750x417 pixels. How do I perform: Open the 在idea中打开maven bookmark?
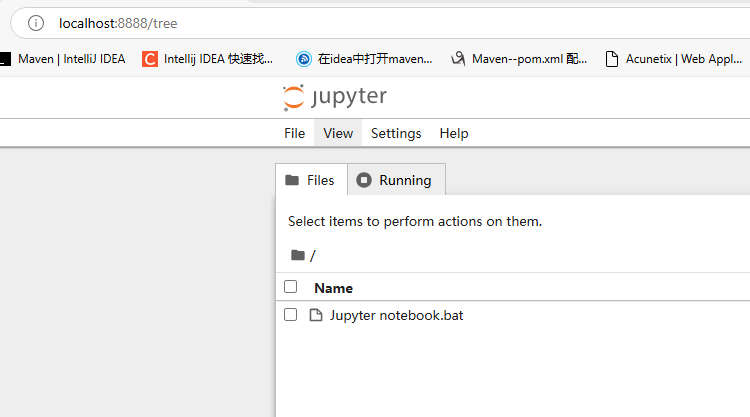(x=364, y=59)
